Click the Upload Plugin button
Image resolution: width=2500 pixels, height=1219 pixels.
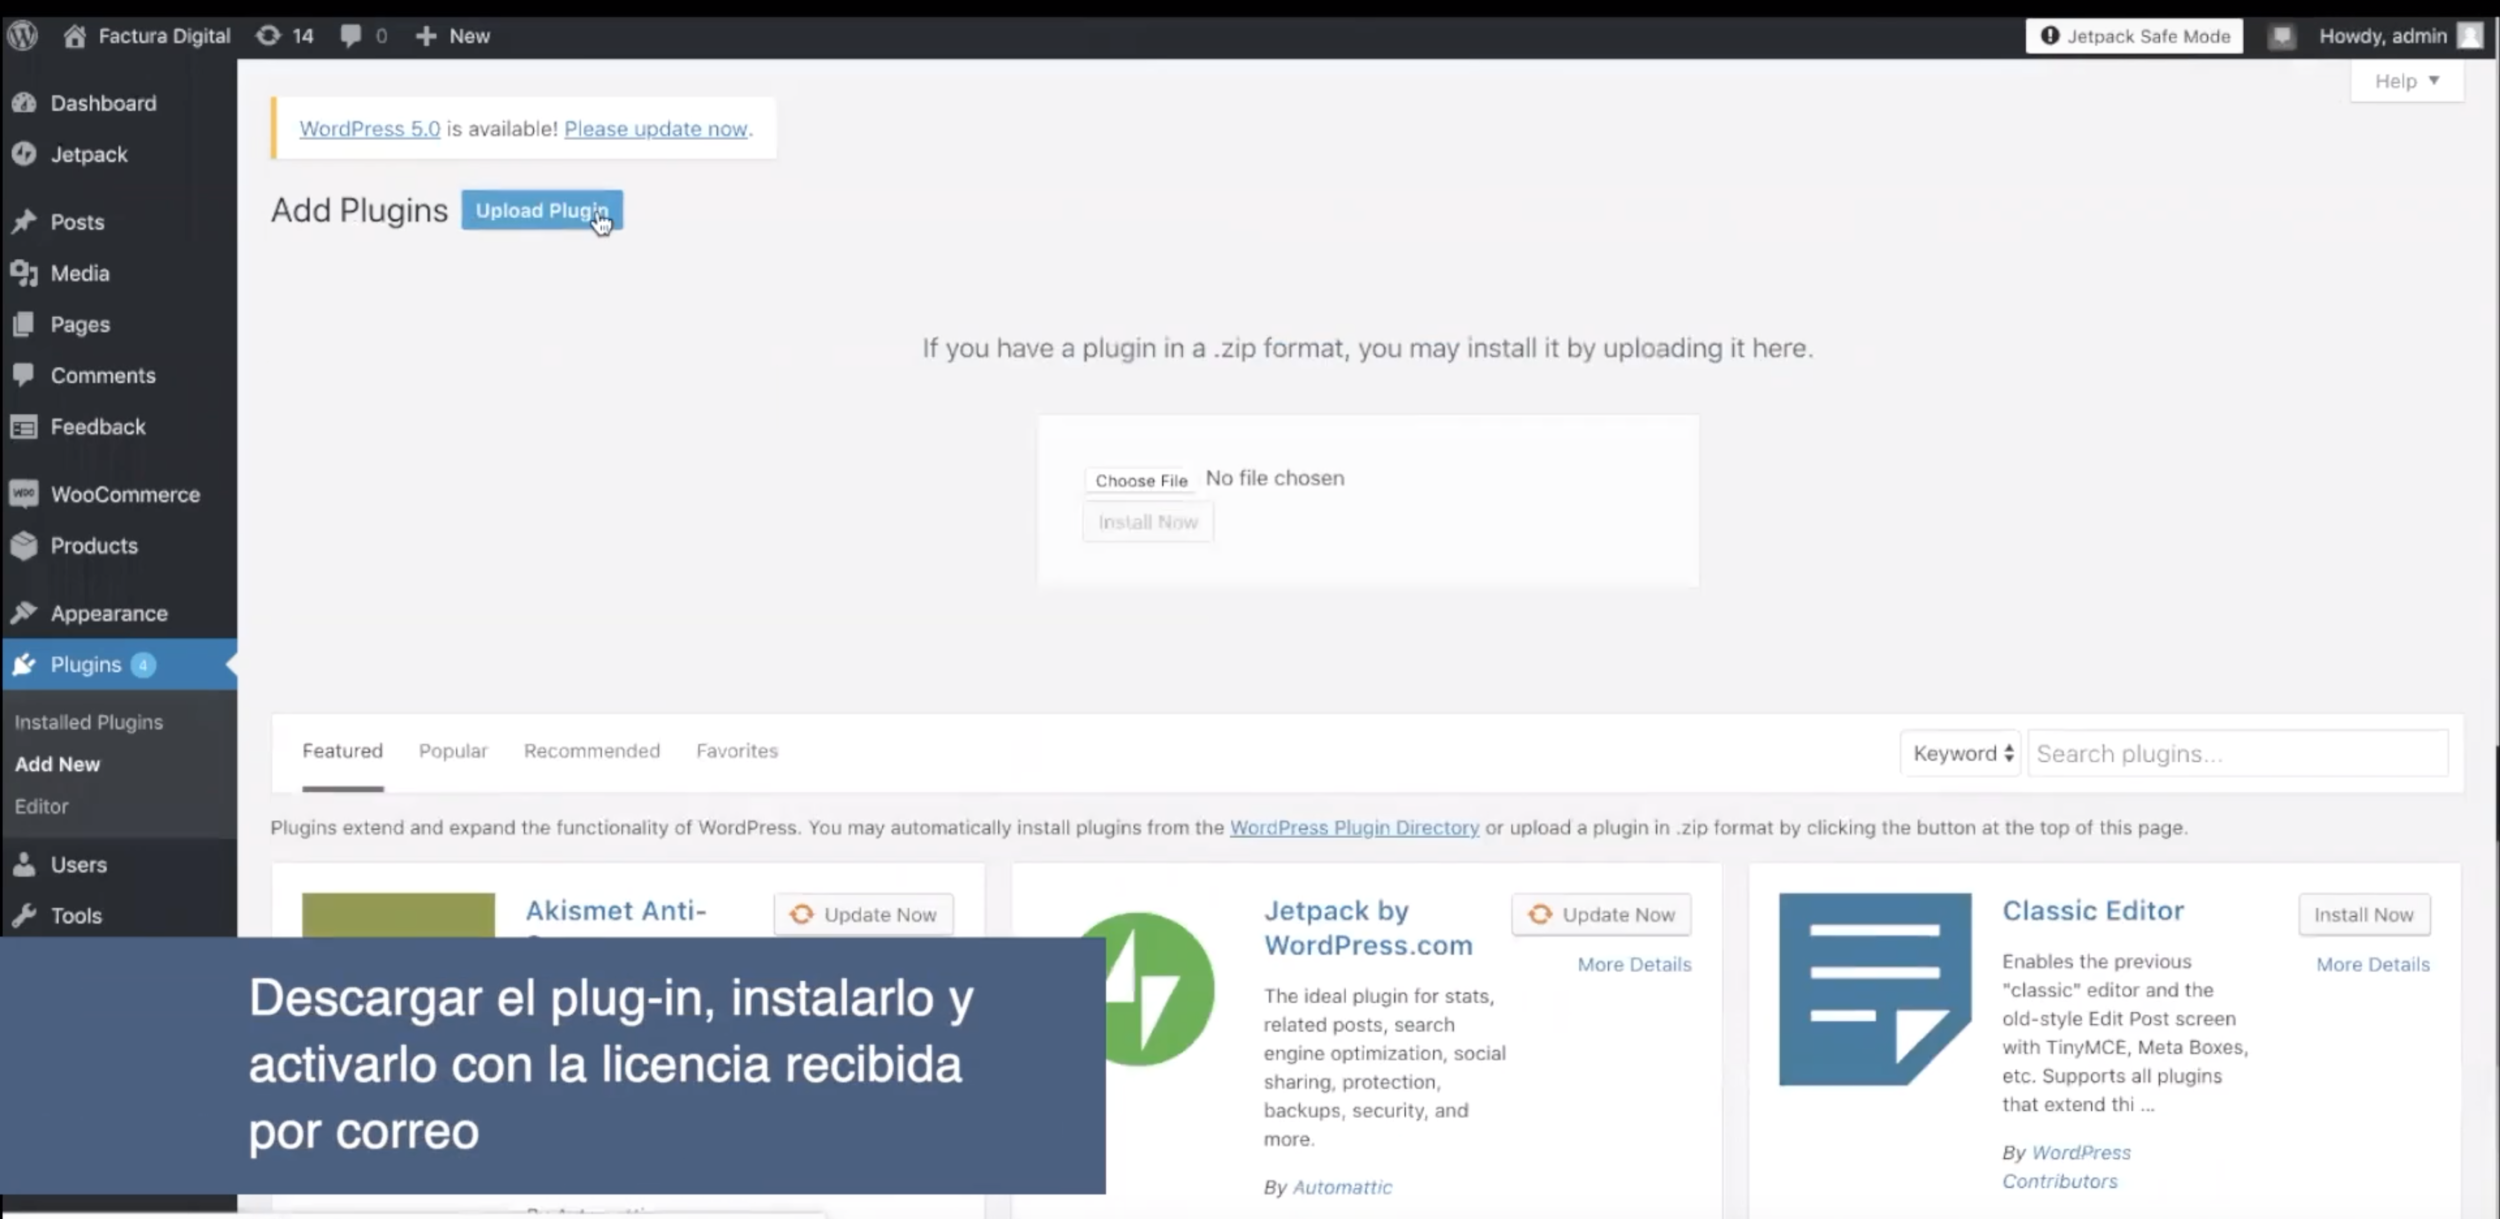coord(541,210)
